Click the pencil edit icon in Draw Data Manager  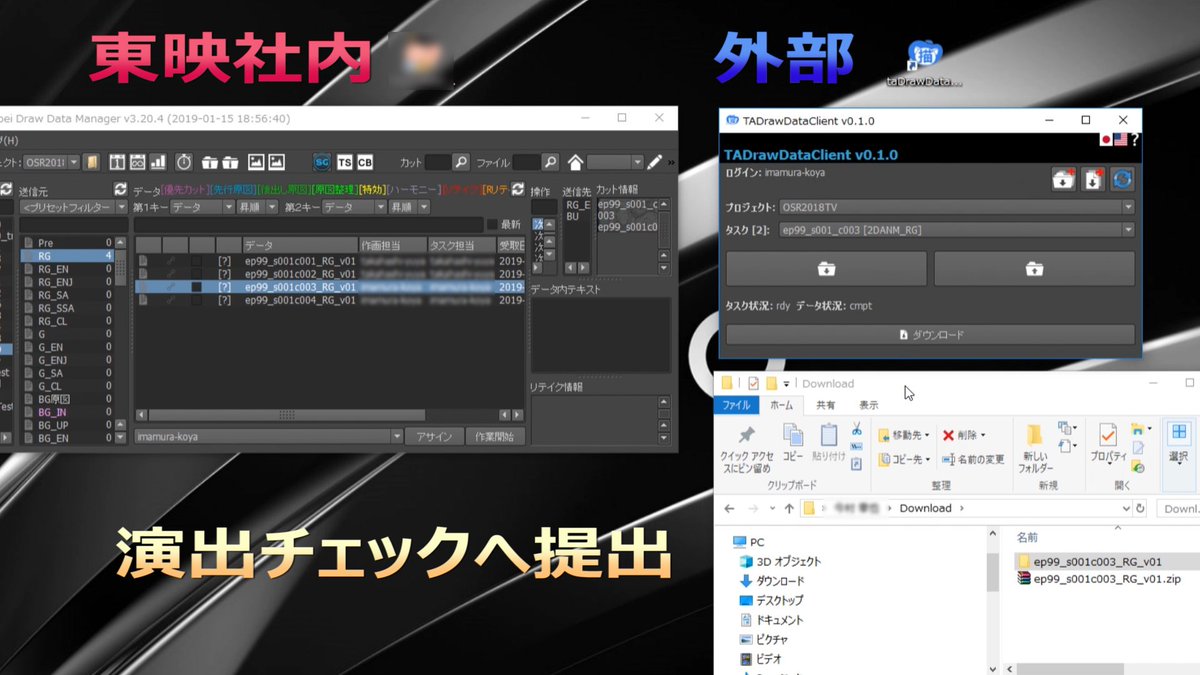[x=655, y=162]
